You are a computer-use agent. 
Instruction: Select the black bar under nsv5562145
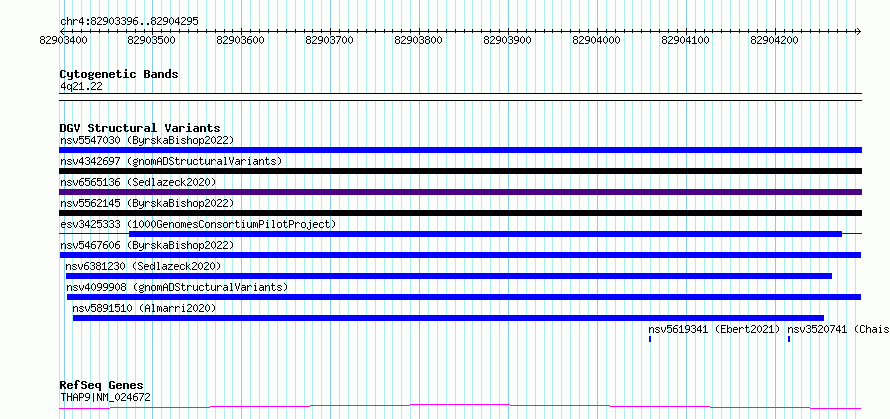tap(460, 213)
